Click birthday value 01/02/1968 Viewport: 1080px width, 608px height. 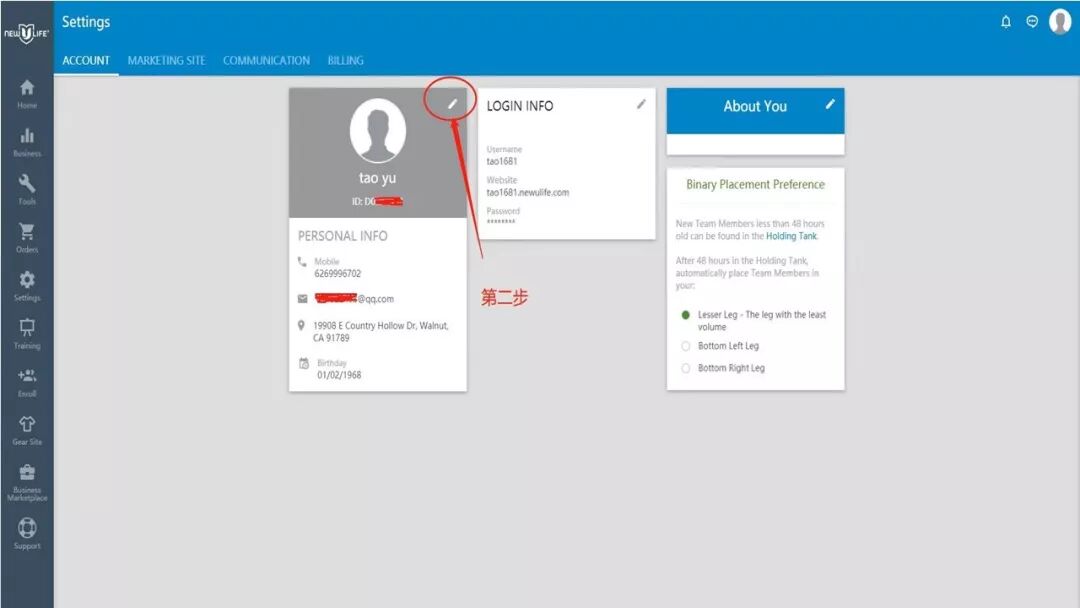pyautogui.click(x=339, y=375)
